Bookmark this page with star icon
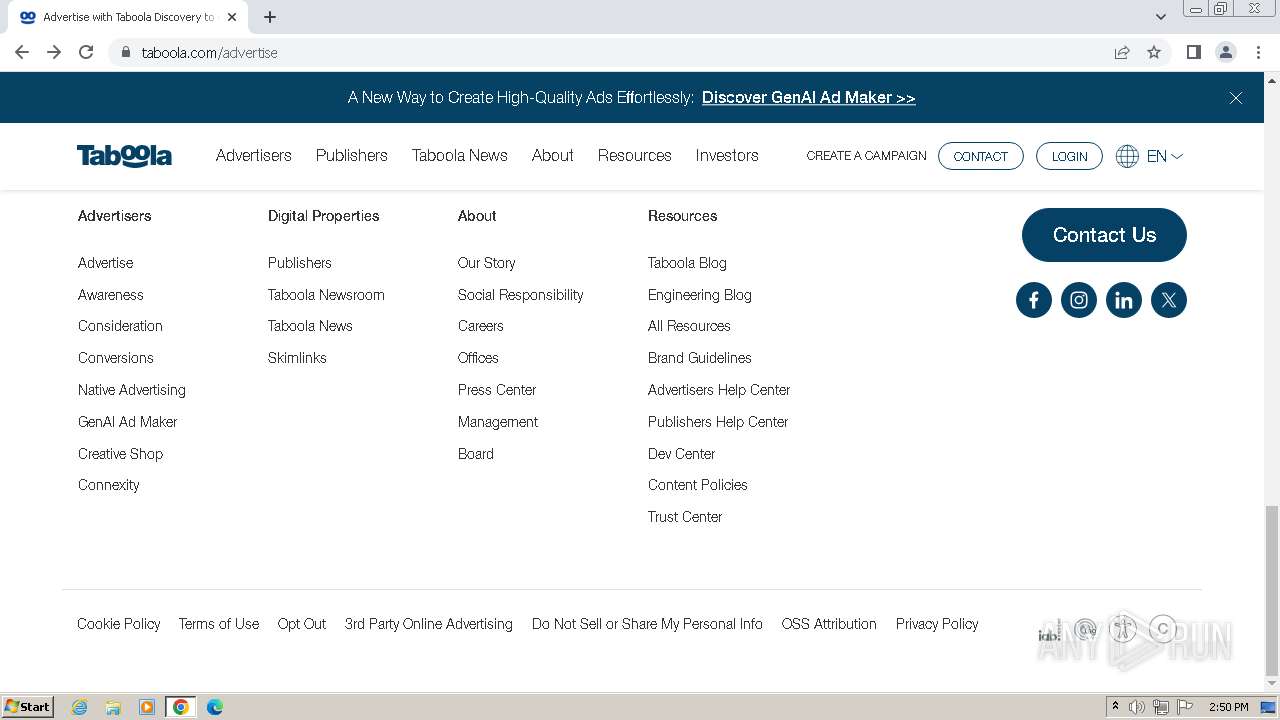 click(1154, 52)
